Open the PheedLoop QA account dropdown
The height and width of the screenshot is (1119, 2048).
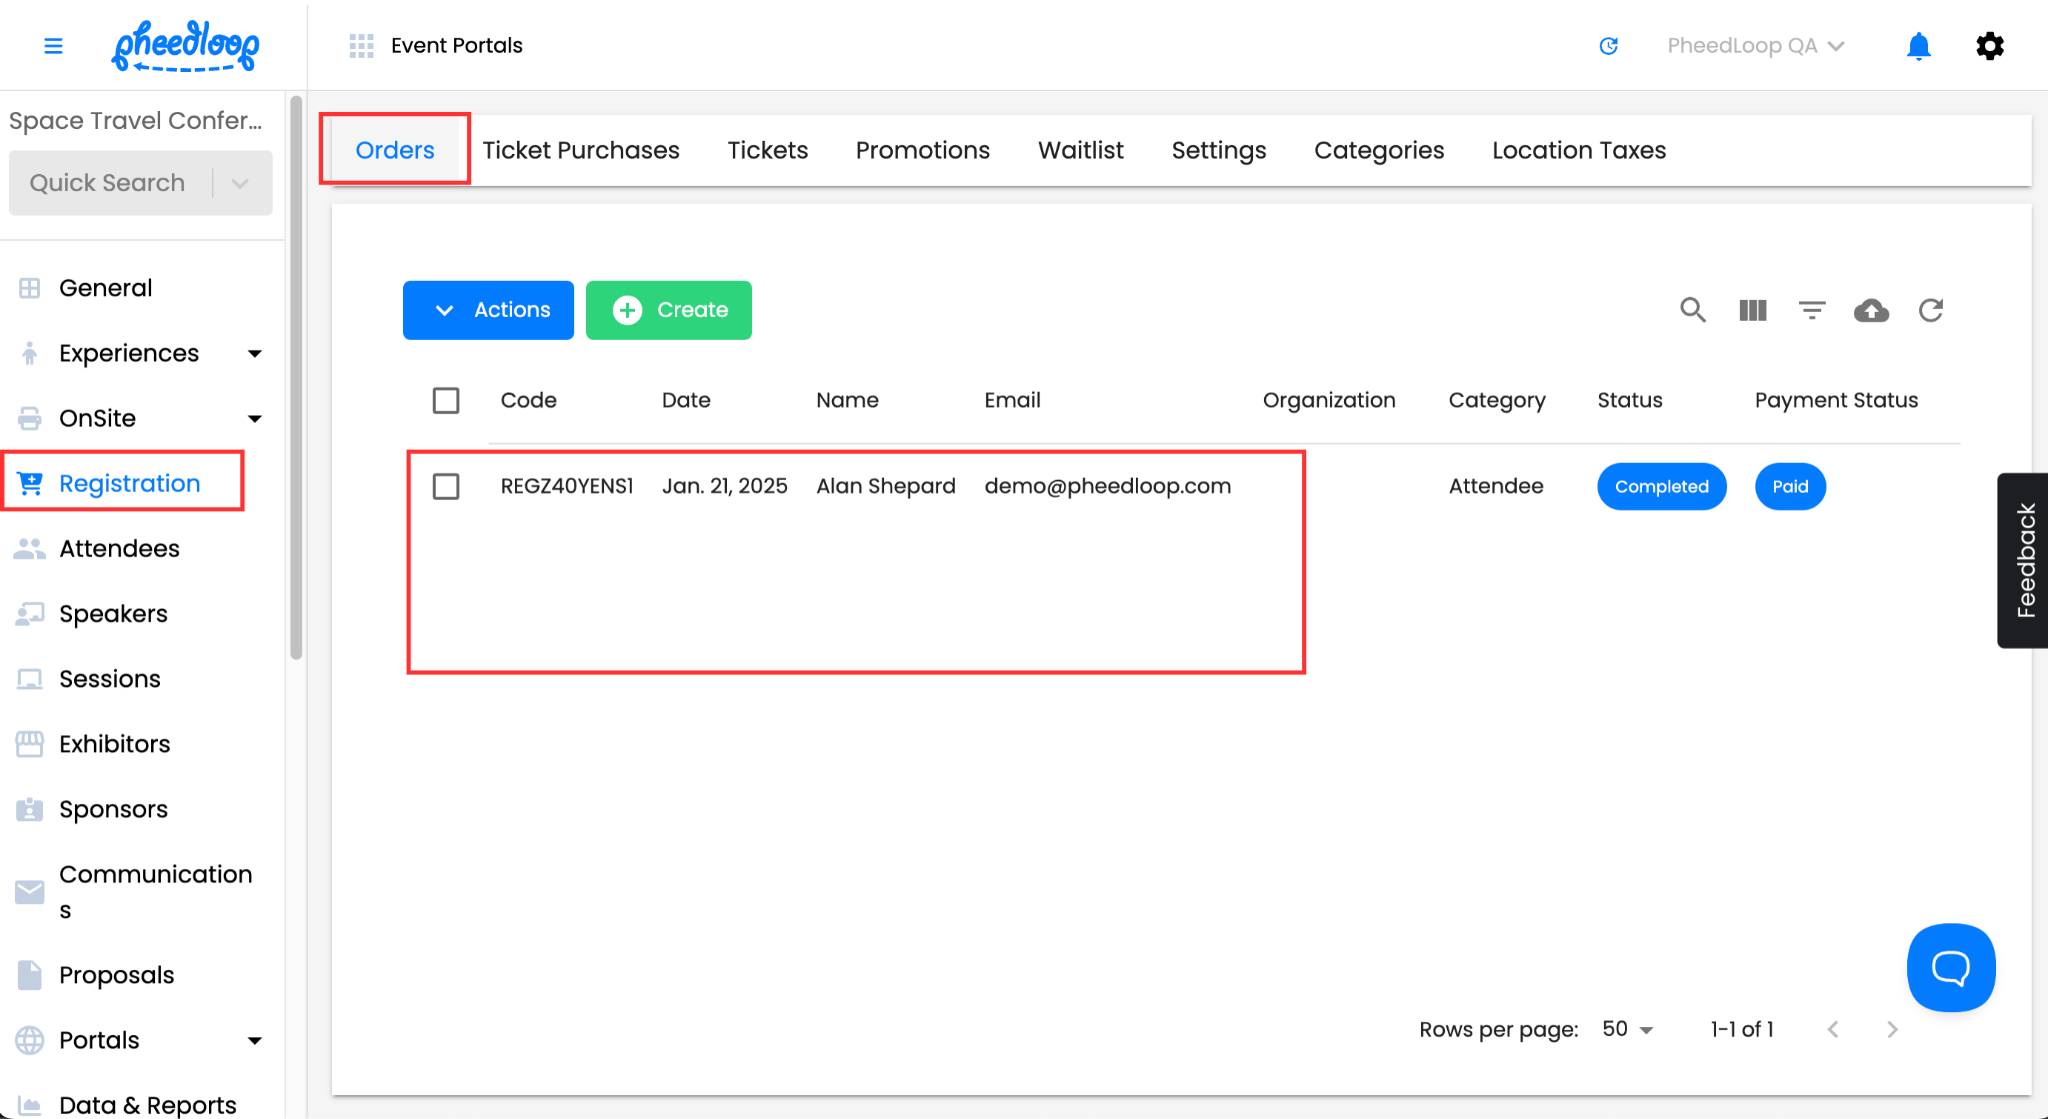(x=1755, y=46)
